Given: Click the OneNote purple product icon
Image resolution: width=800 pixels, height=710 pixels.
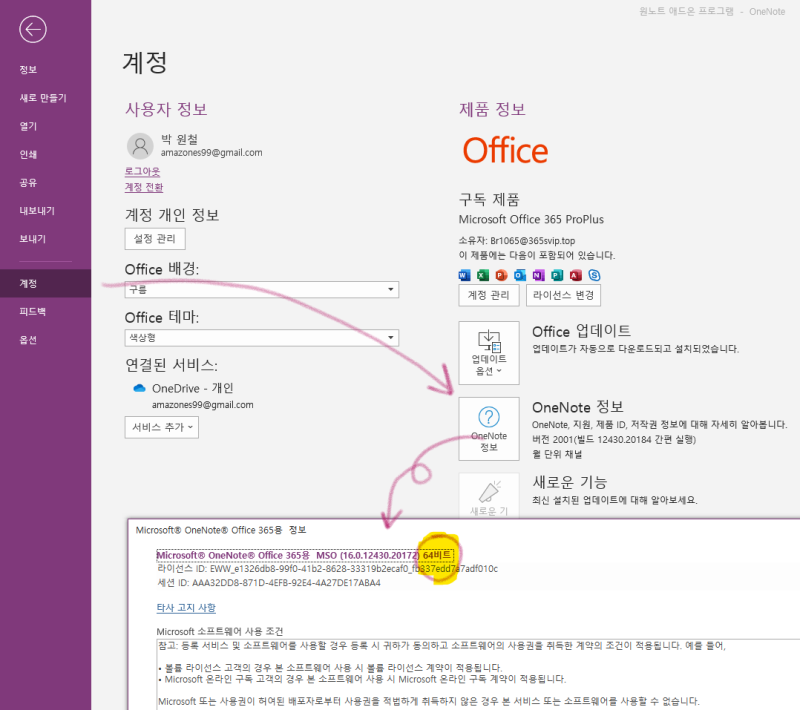Looking at the screenshot, I should click(x=537, y=273).
